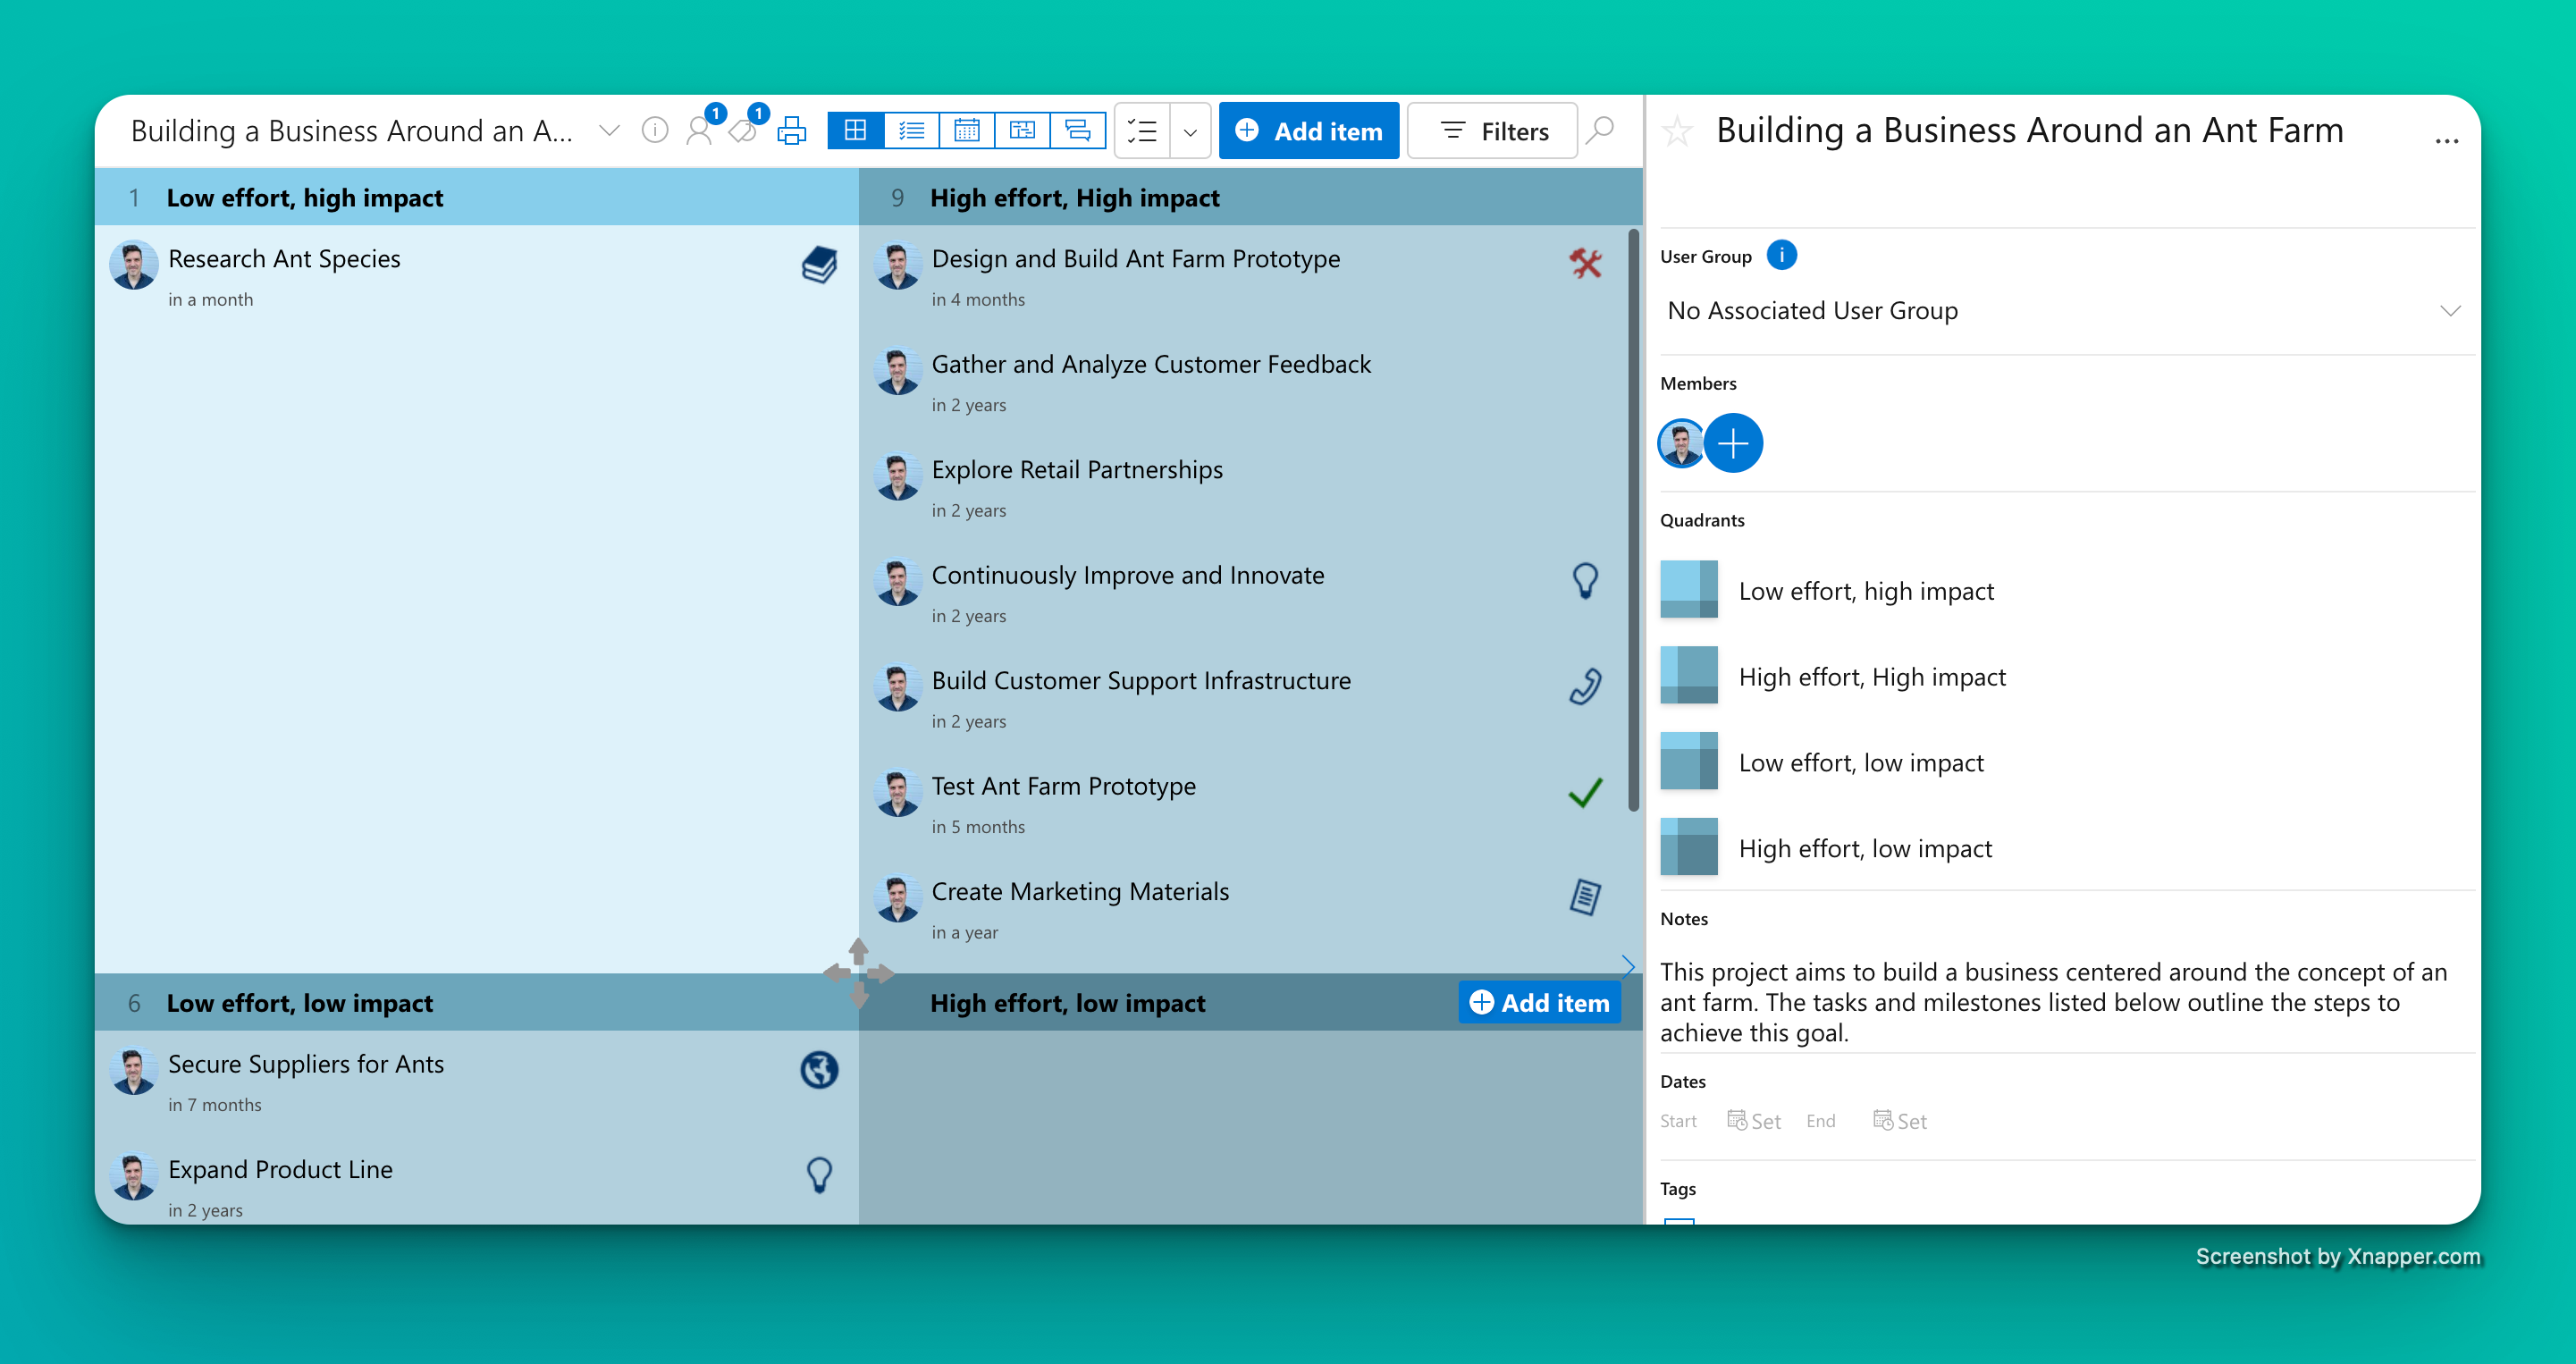Image resolution: width=2576 pixels, height=1364 pixels.
Task: Click the green checkmark on Test Ant Farm Prototype
Action: (x=1585, y=792)
